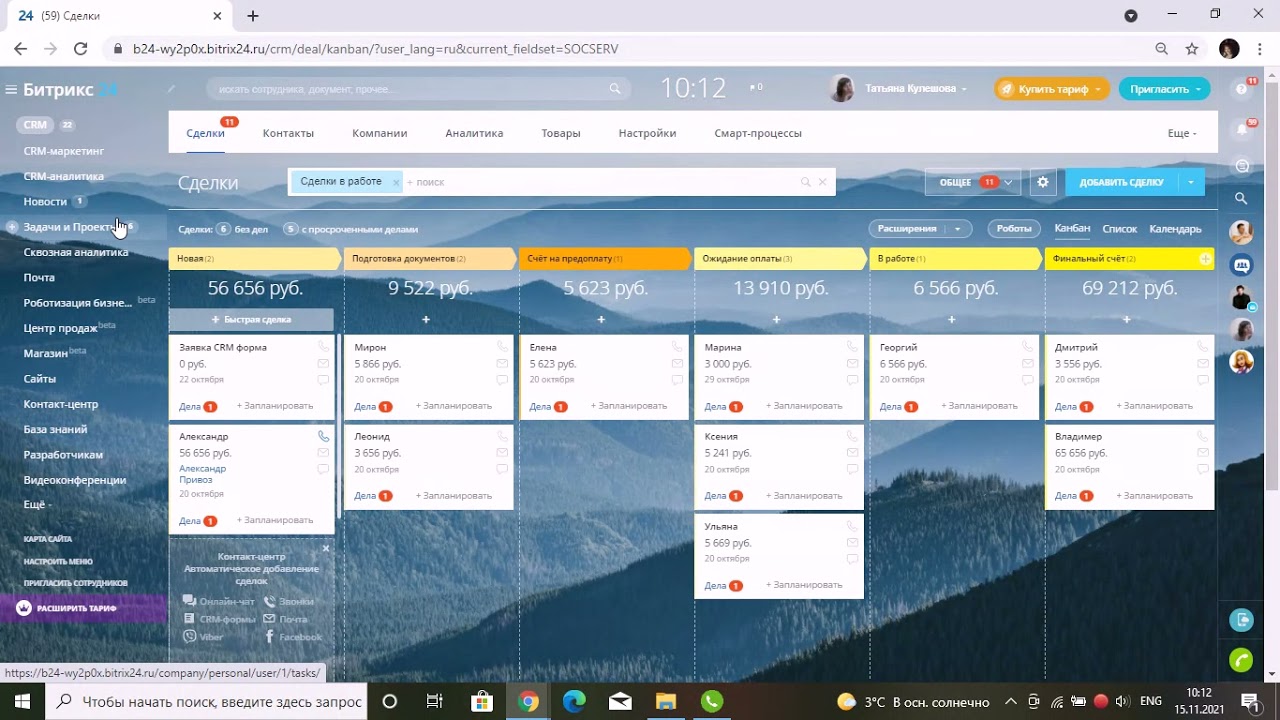Click email icon on Елена deal card
This screenshot has width=1280, height=720.
(677, 364)
